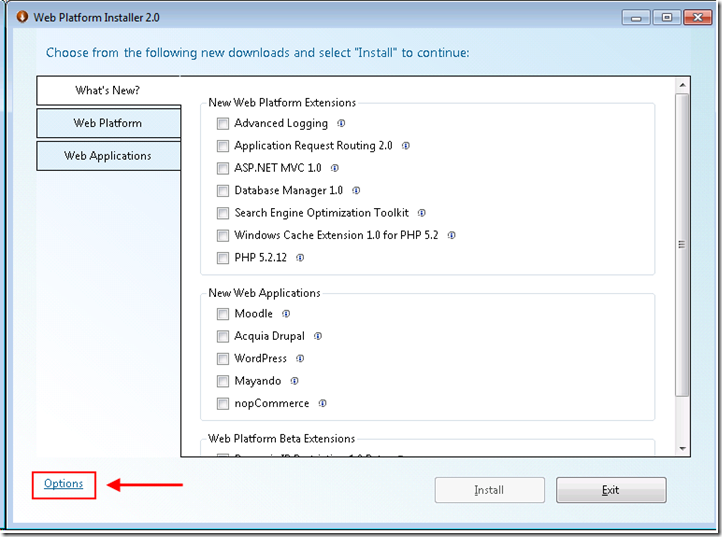Click the 'Web Platform Beta Extensions' group label
The height and width of the screenshot is (537, 722).
click(281, 438)
